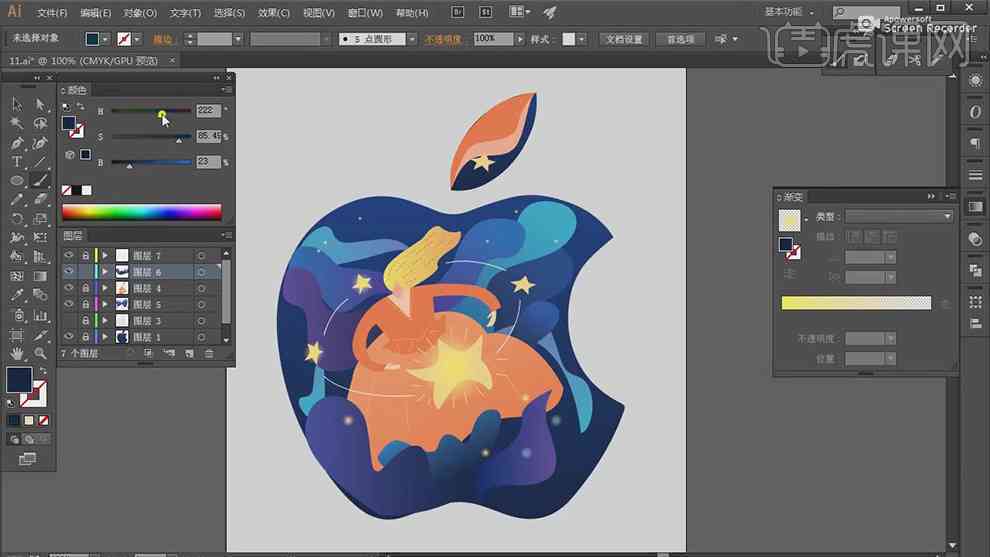
Task: Pick the Eraser tool
Action: 40,200
